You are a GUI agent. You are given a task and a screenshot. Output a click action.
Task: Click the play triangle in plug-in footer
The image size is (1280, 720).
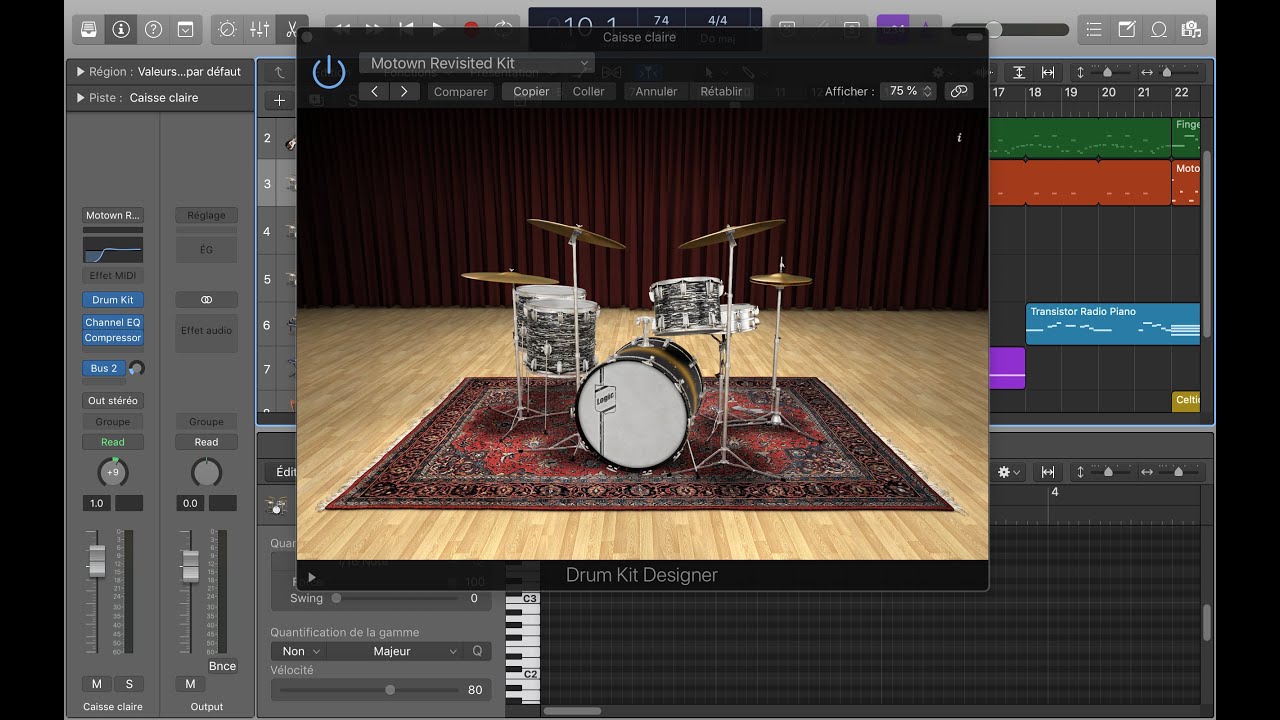tap(312, 577)
